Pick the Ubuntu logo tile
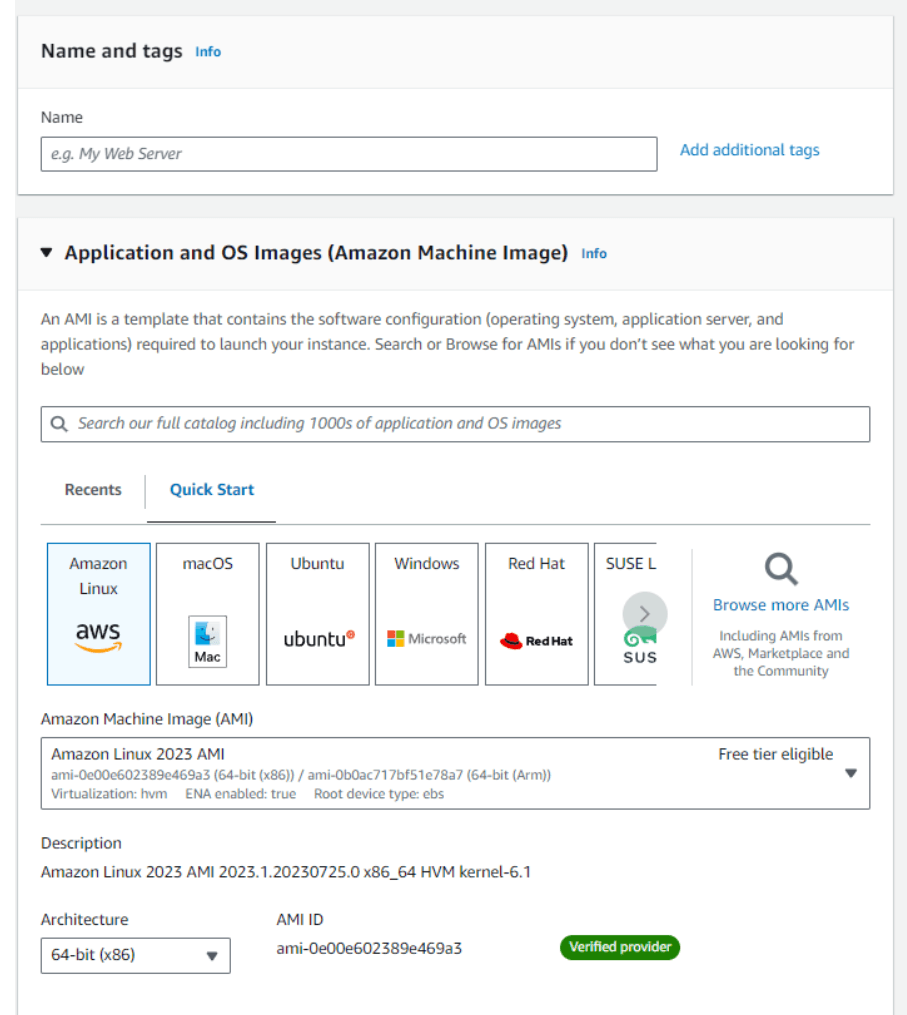This screenshot has width=907, height=1015. [317, 613]
